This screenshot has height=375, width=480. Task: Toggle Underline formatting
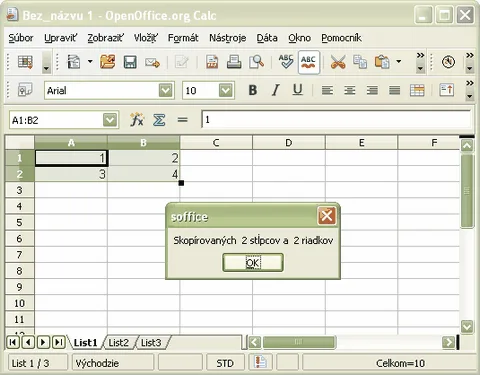pos(298,90)
